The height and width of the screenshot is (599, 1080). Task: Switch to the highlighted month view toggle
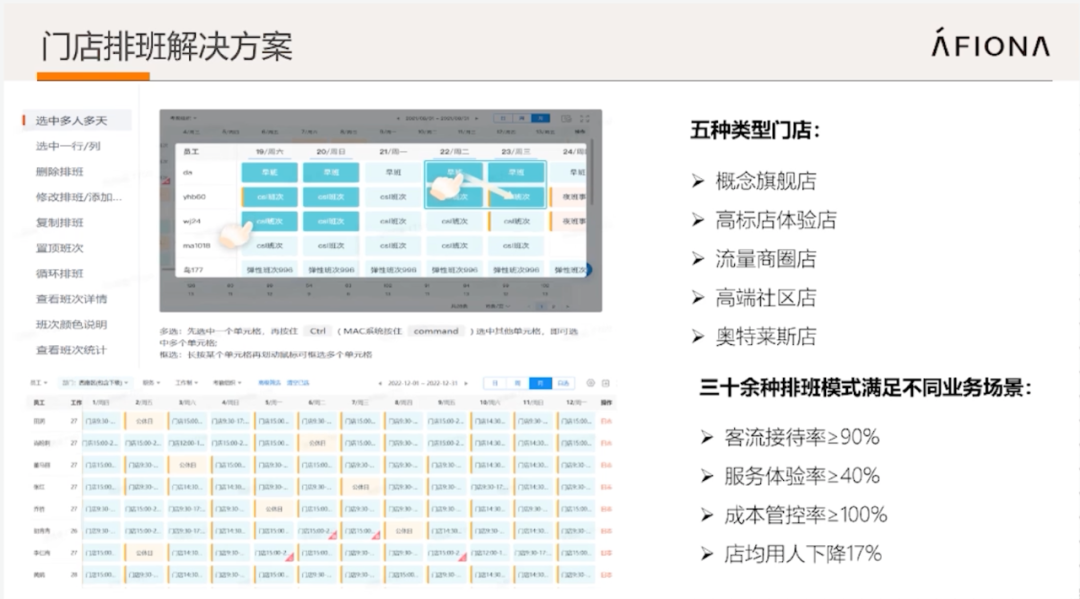[x=540, y=383]
